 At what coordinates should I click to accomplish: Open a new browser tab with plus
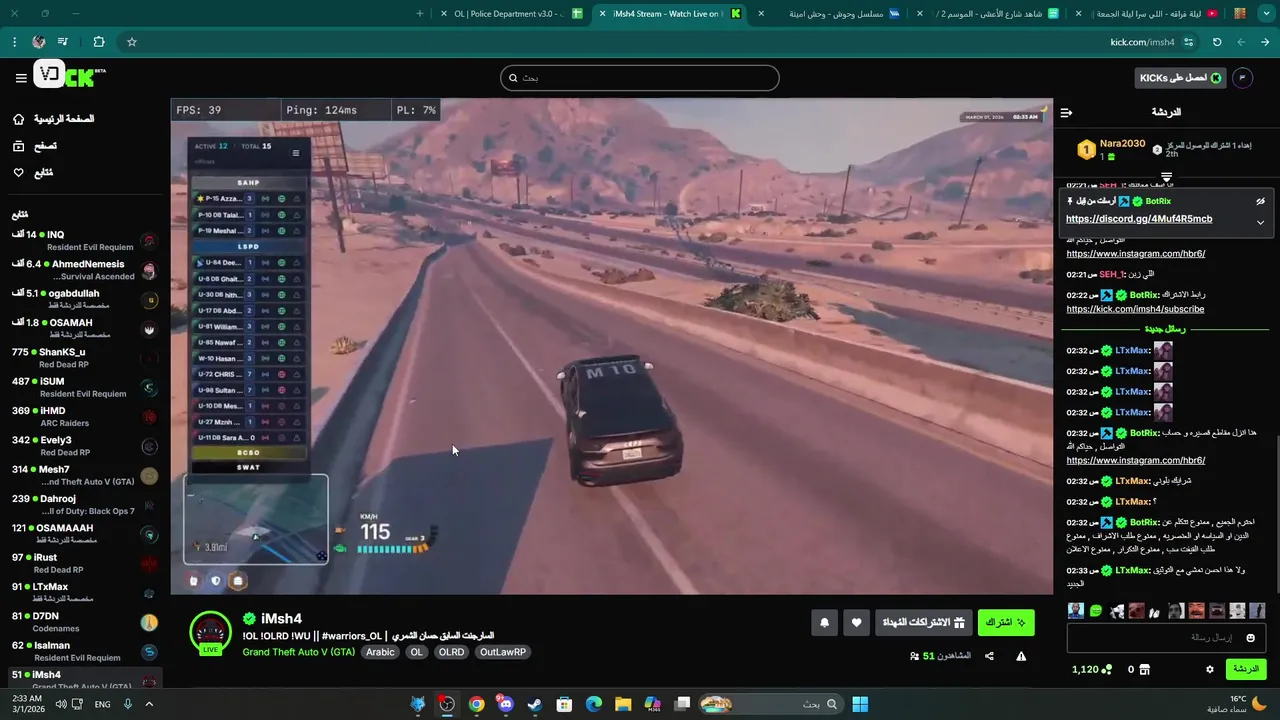pyautogui.click(x=420, y=14)
